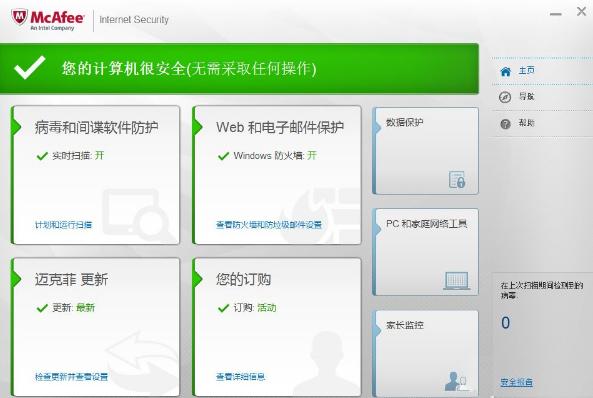Click the 病毒和间谍软件防护 heading

96,127
